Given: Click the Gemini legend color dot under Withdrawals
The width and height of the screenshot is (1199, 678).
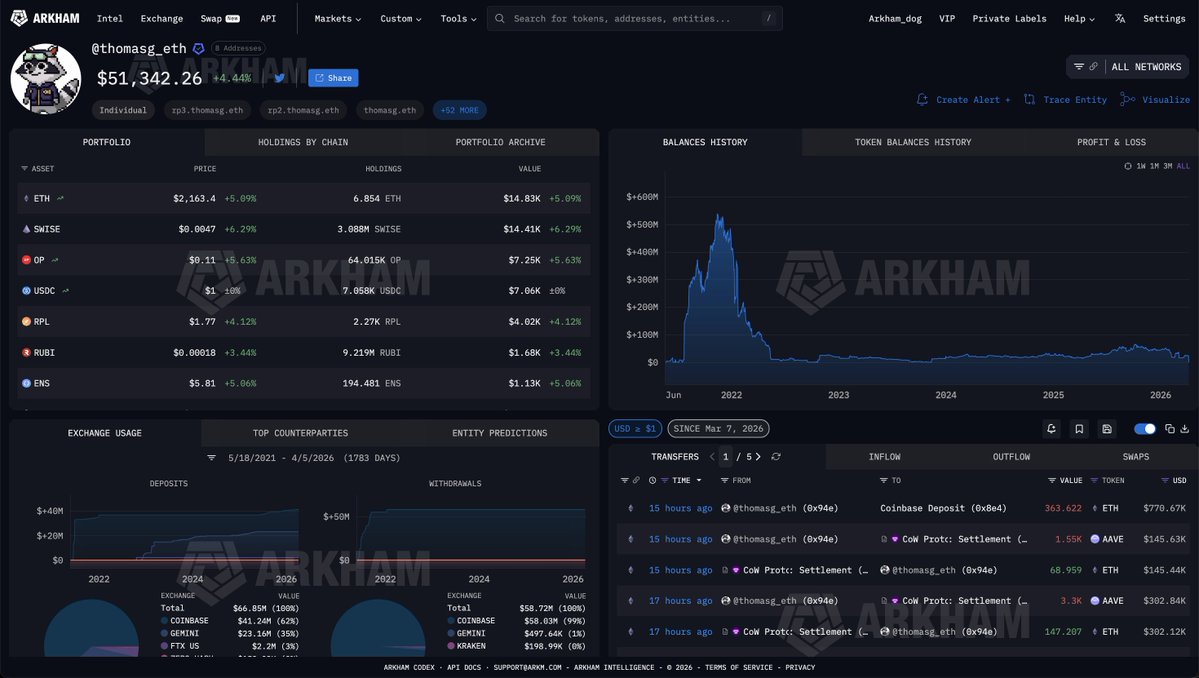Looking at the screenshot, I should pyautogui.click(x=451, y=634).
